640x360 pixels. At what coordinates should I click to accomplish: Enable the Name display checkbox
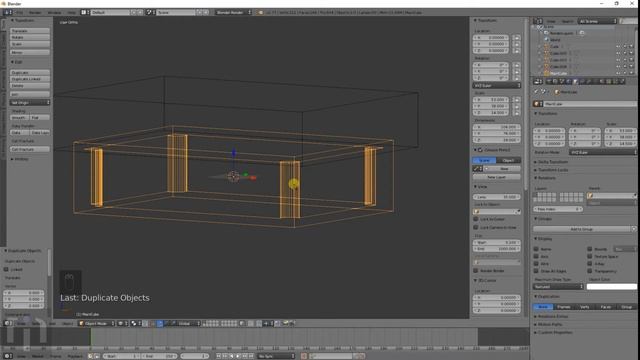[536, 249]
